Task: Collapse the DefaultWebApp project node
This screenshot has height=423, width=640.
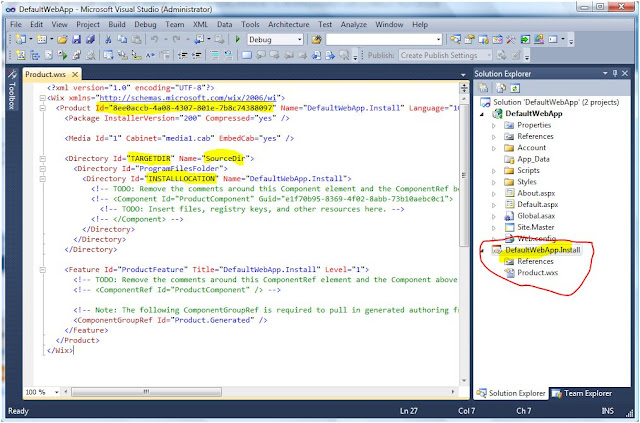Action: [482, 114]
